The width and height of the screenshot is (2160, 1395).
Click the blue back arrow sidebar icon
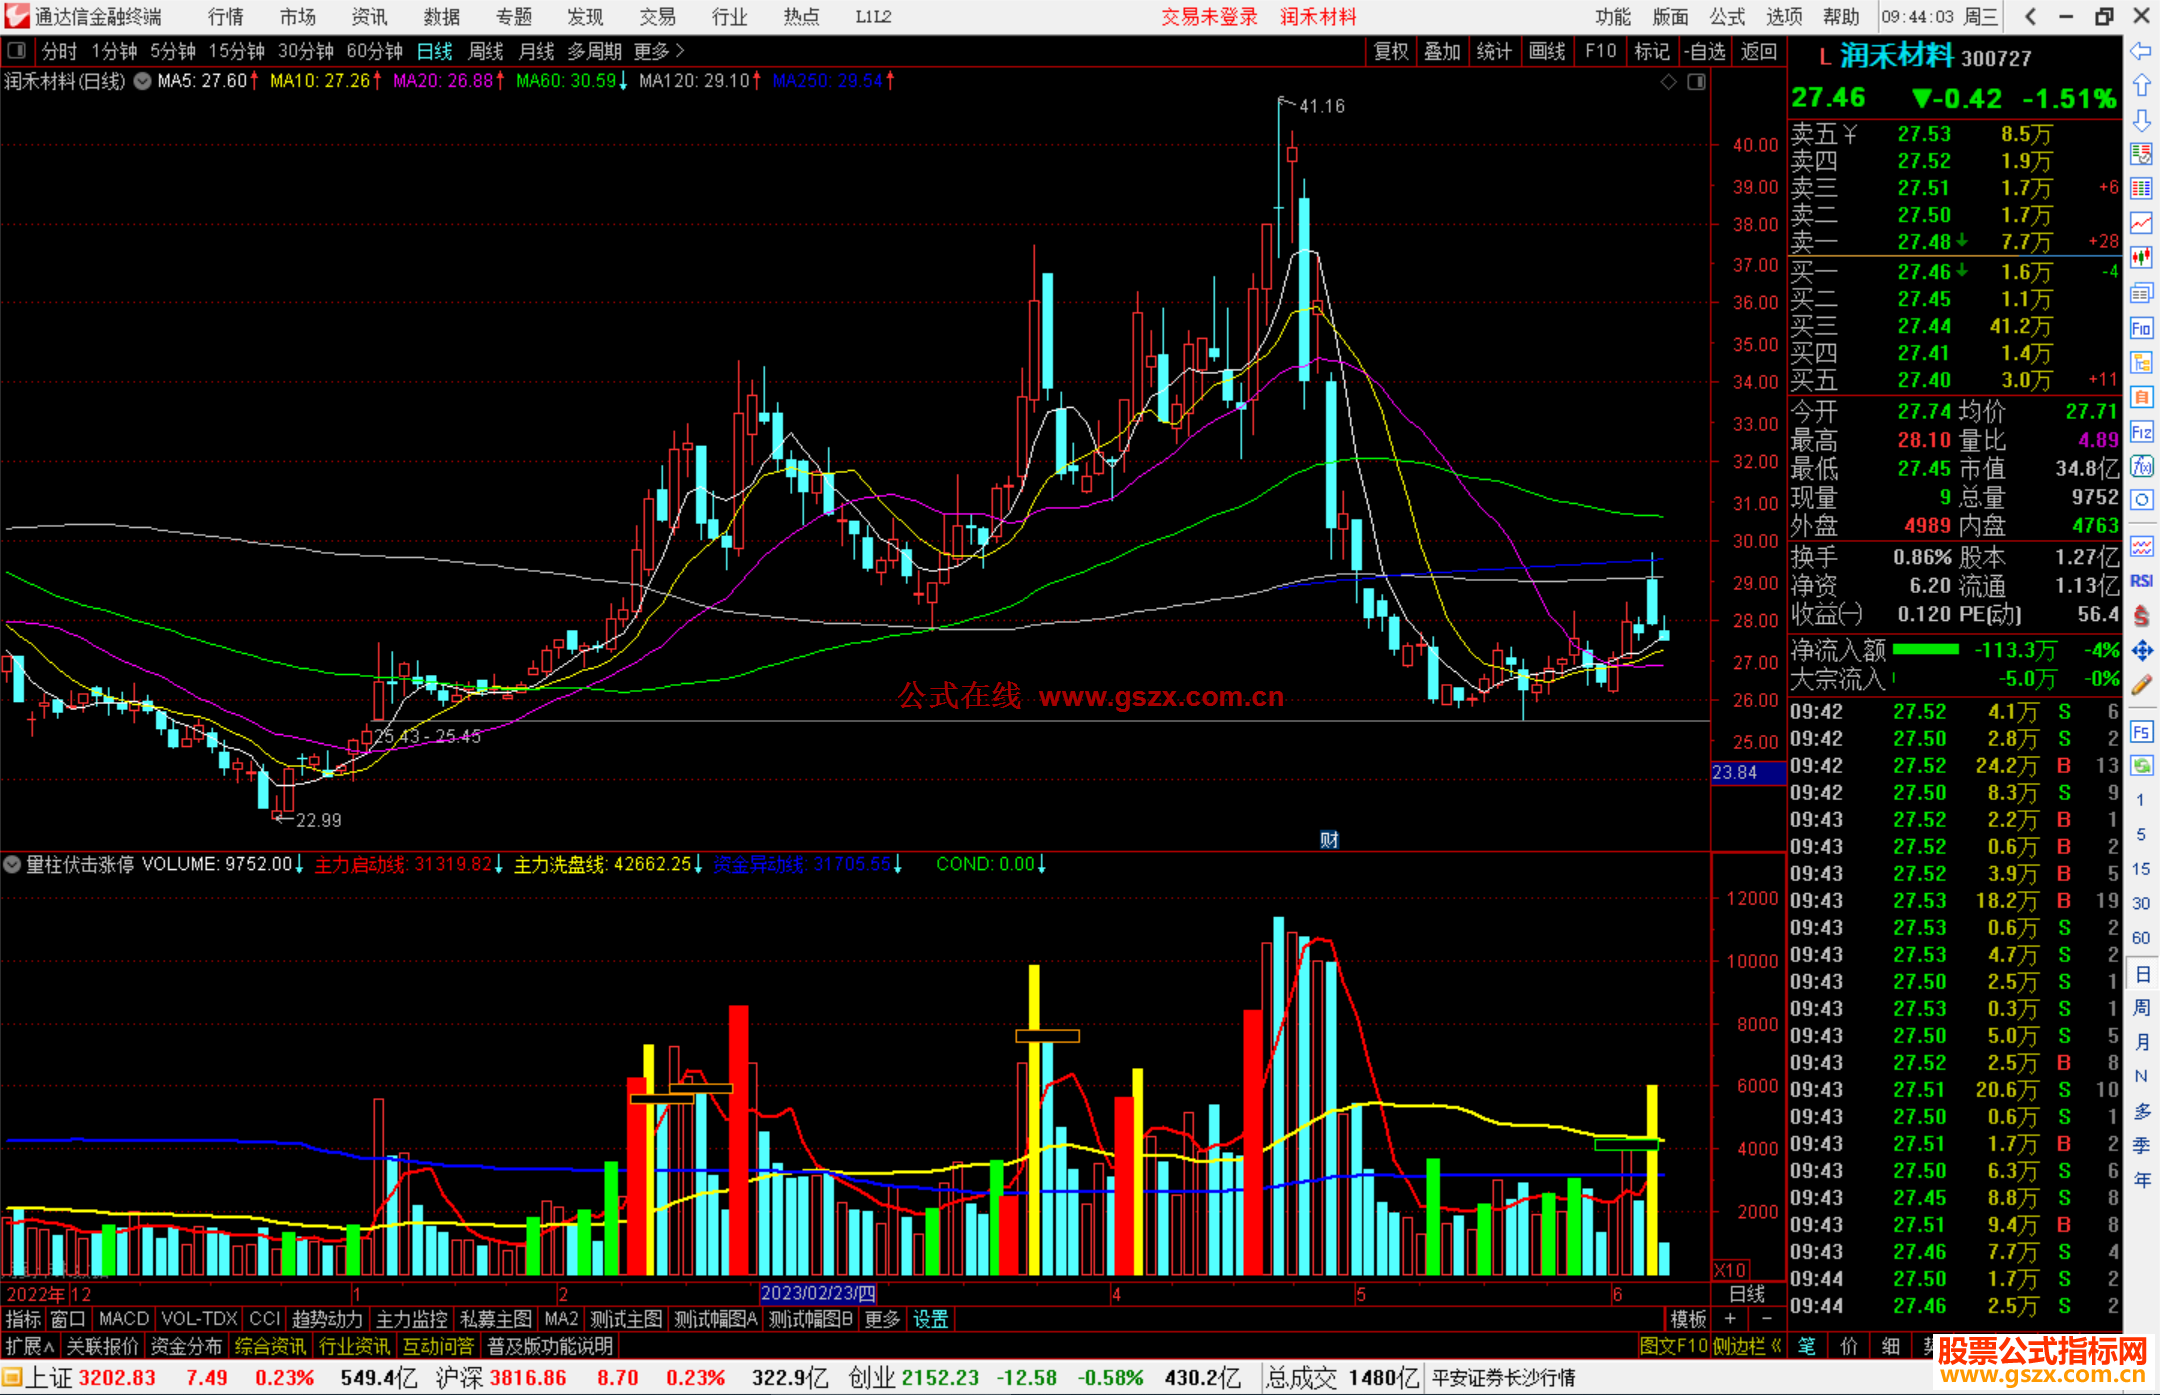coord(2141,50)
